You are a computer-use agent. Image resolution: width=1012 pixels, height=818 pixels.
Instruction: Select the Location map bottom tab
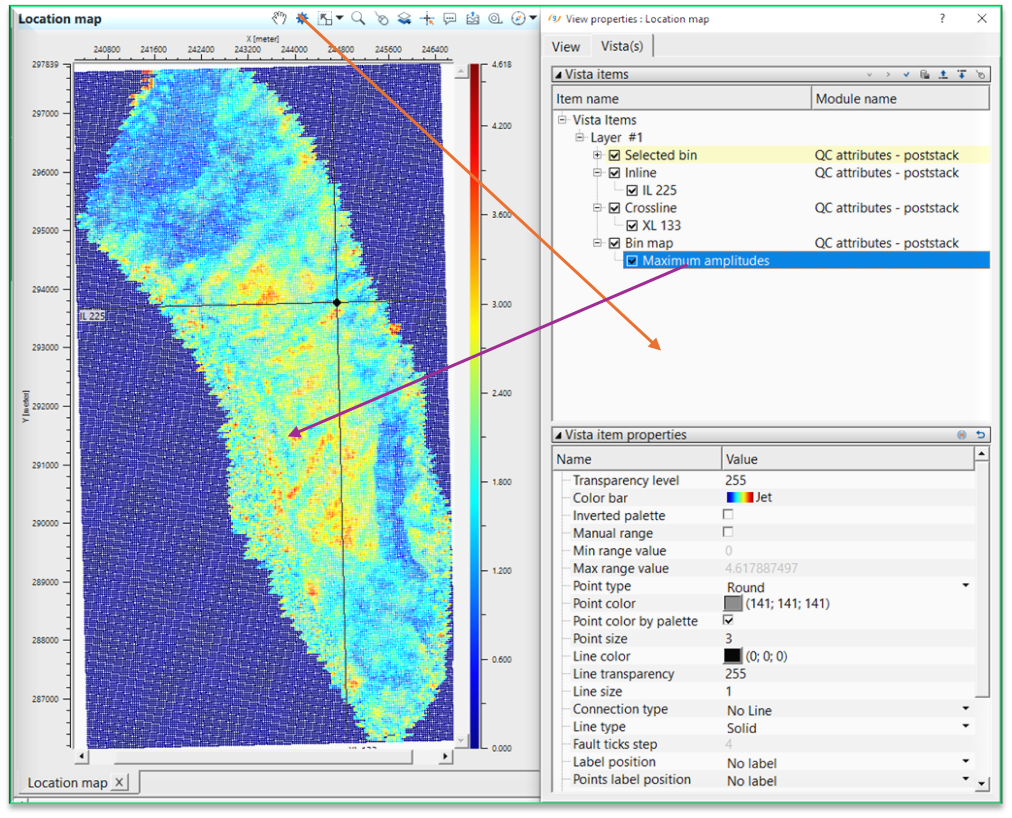pos(67,782)
